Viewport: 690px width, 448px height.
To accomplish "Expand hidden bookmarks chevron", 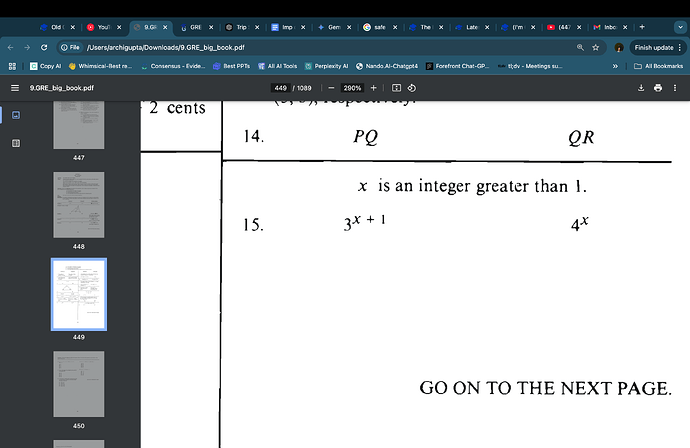I will (615, 66).
